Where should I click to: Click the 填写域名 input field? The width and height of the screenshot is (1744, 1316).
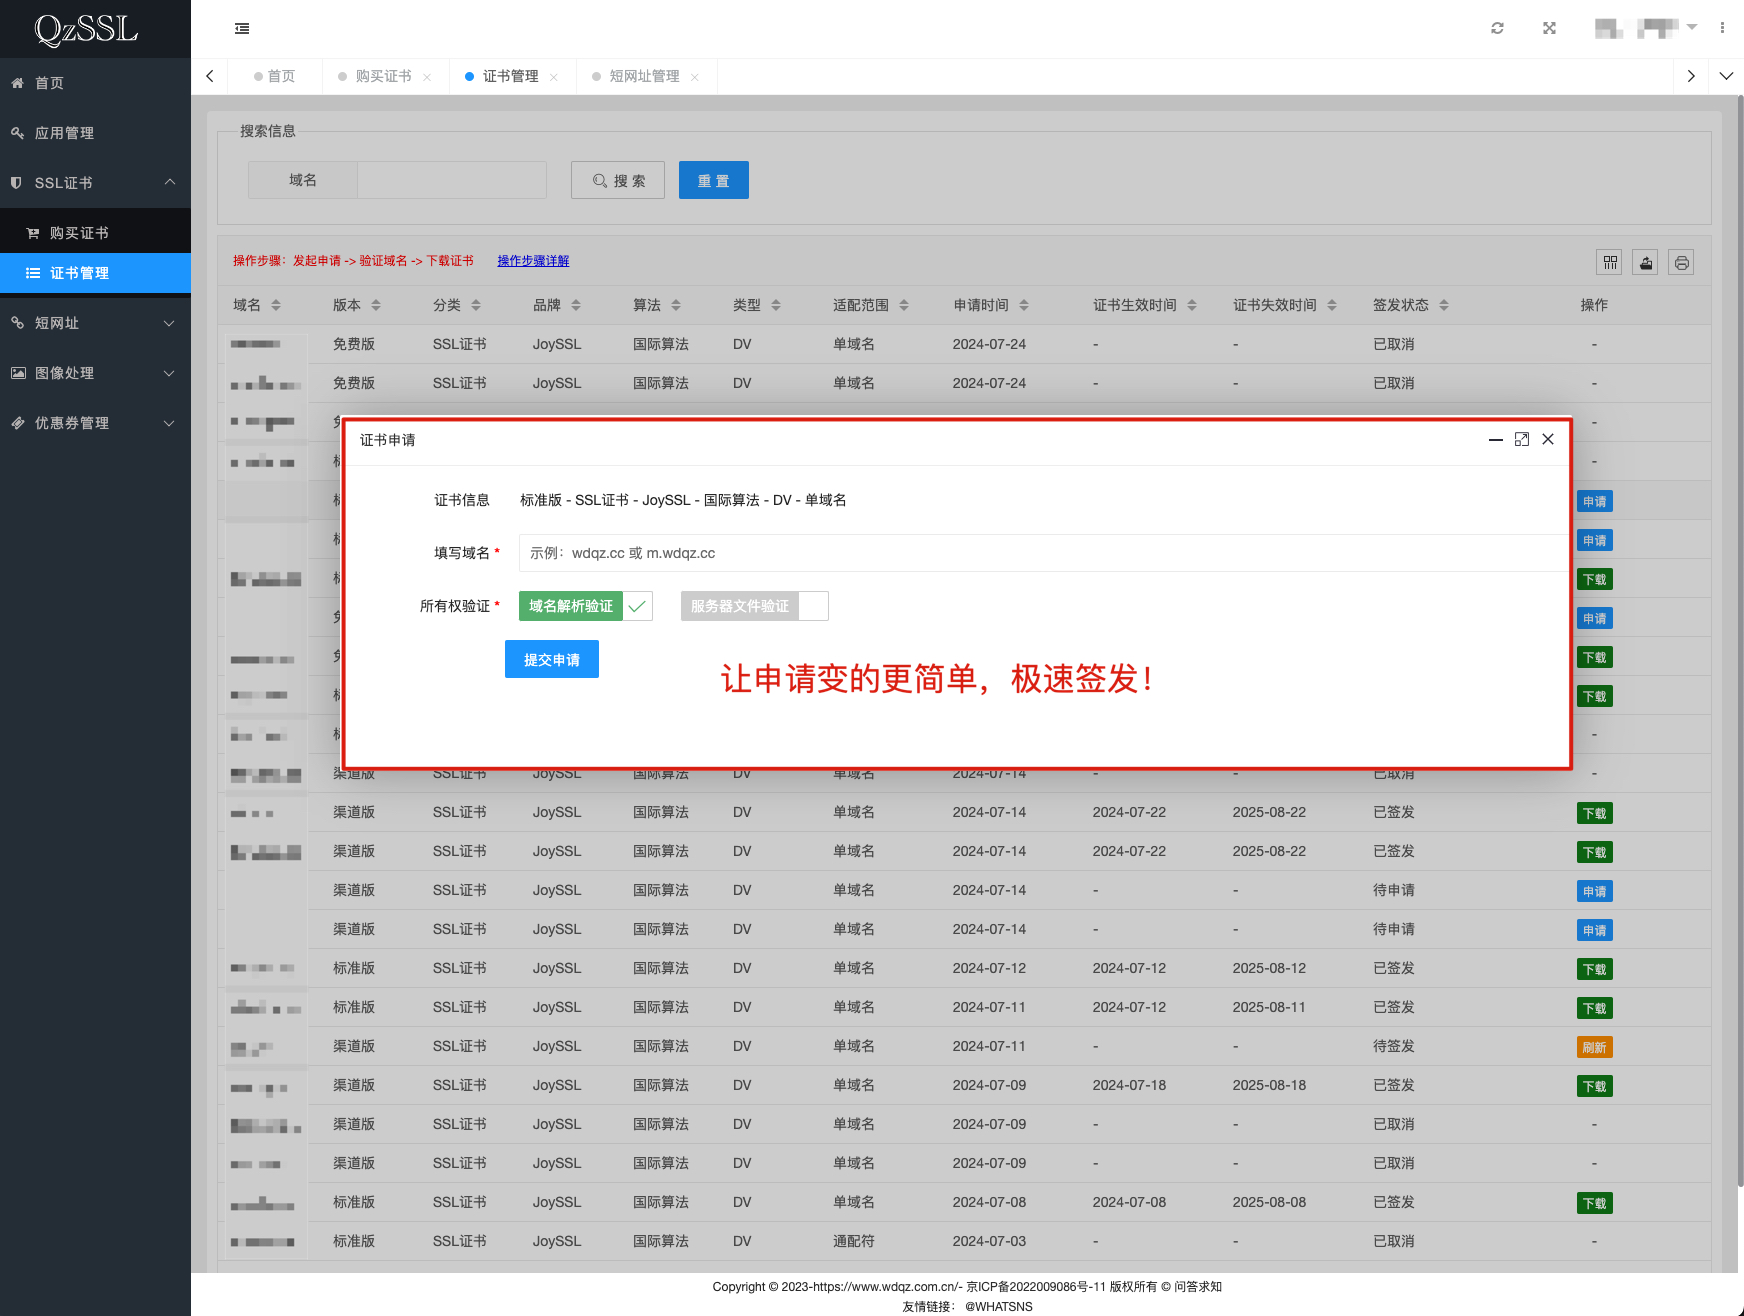point(1040,553)
